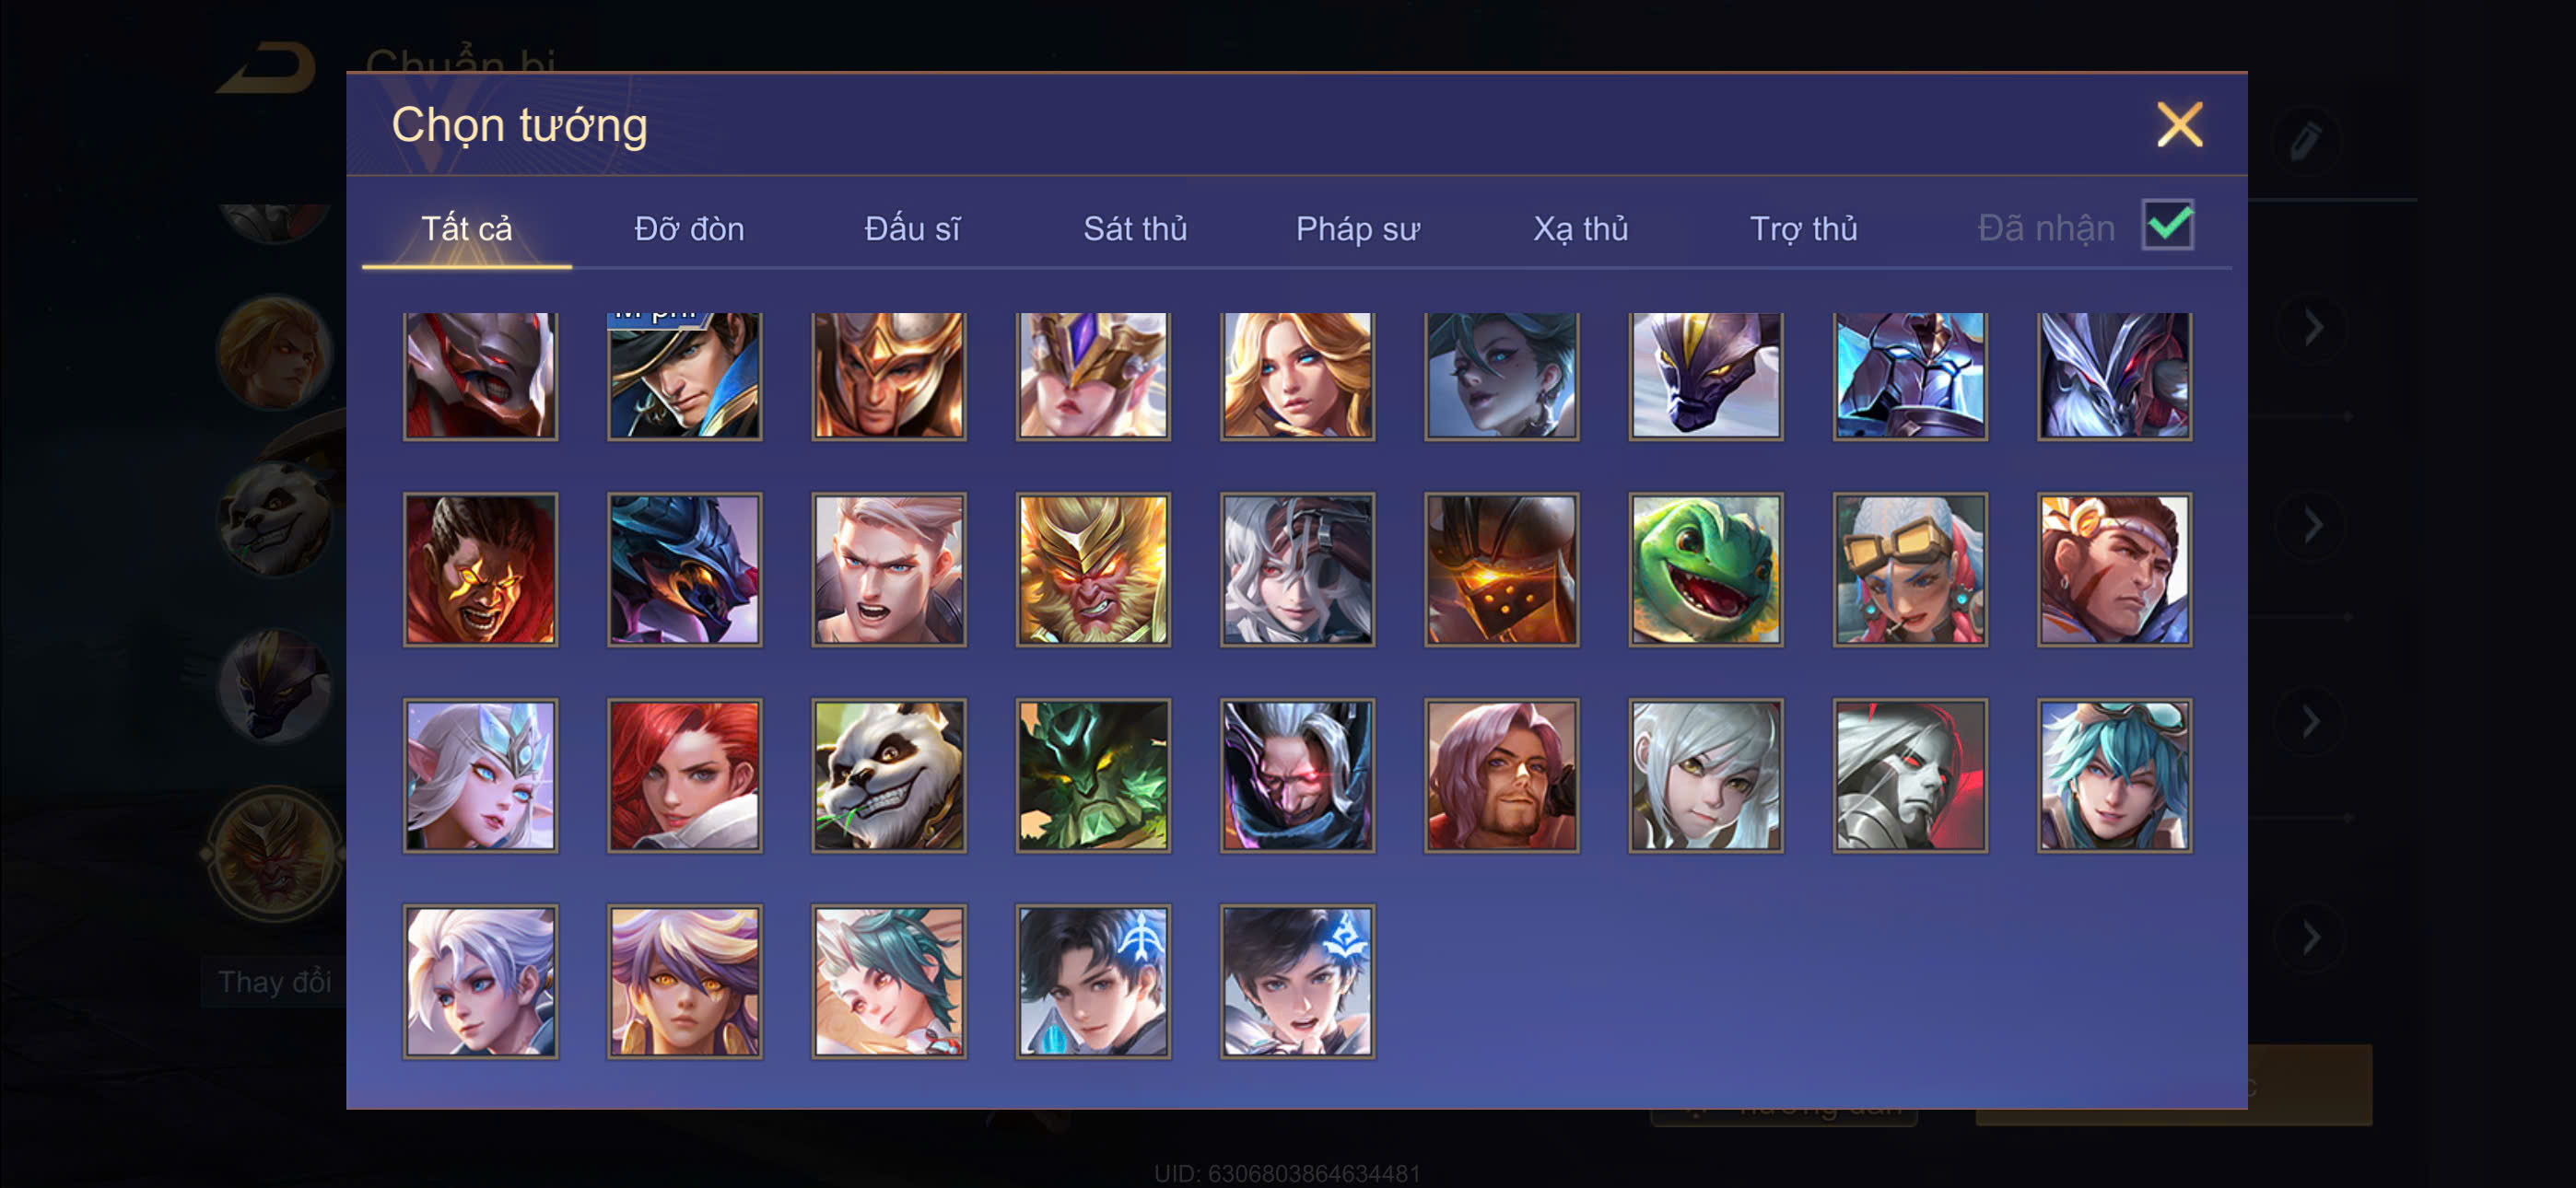
Task: Choose the golden spartan helmet hero
Action: click(888, 376)
